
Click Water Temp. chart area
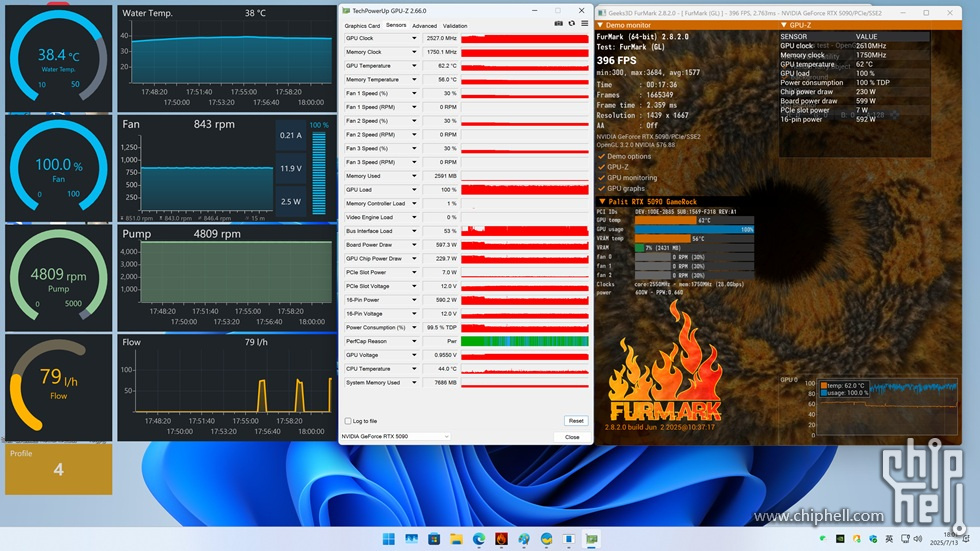[231, 54]
